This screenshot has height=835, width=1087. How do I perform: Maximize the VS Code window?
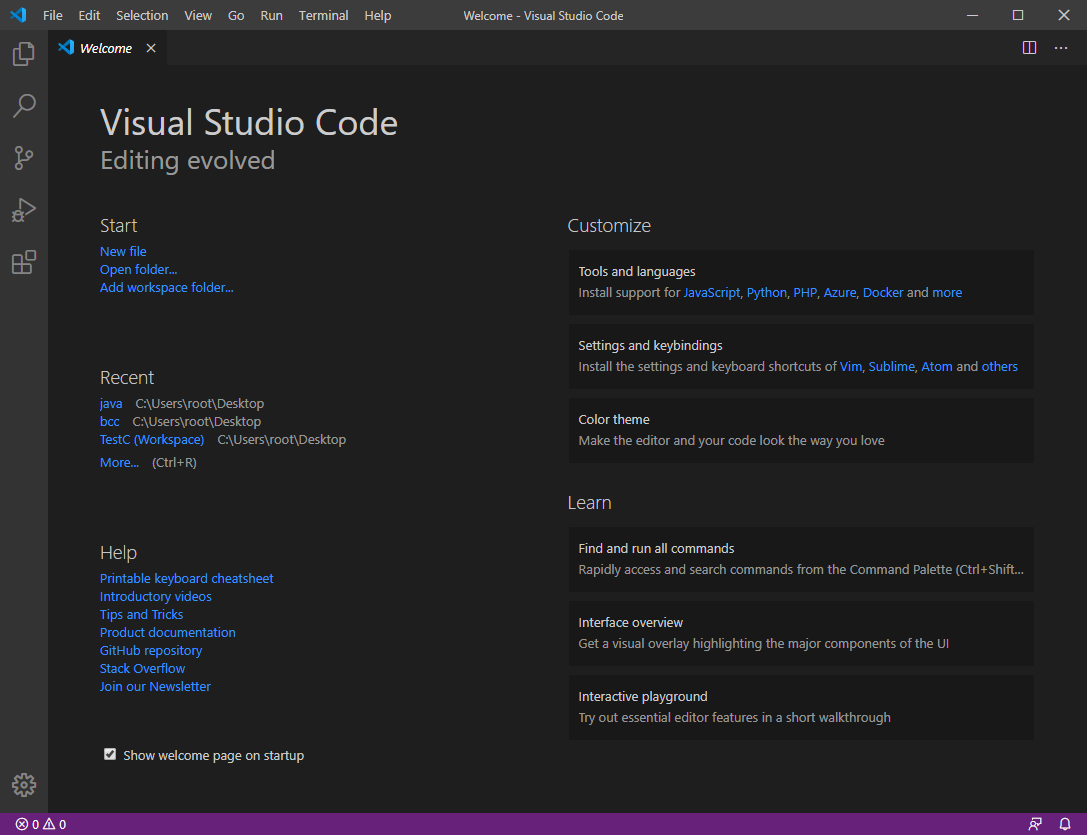[x=1018, y=15]
